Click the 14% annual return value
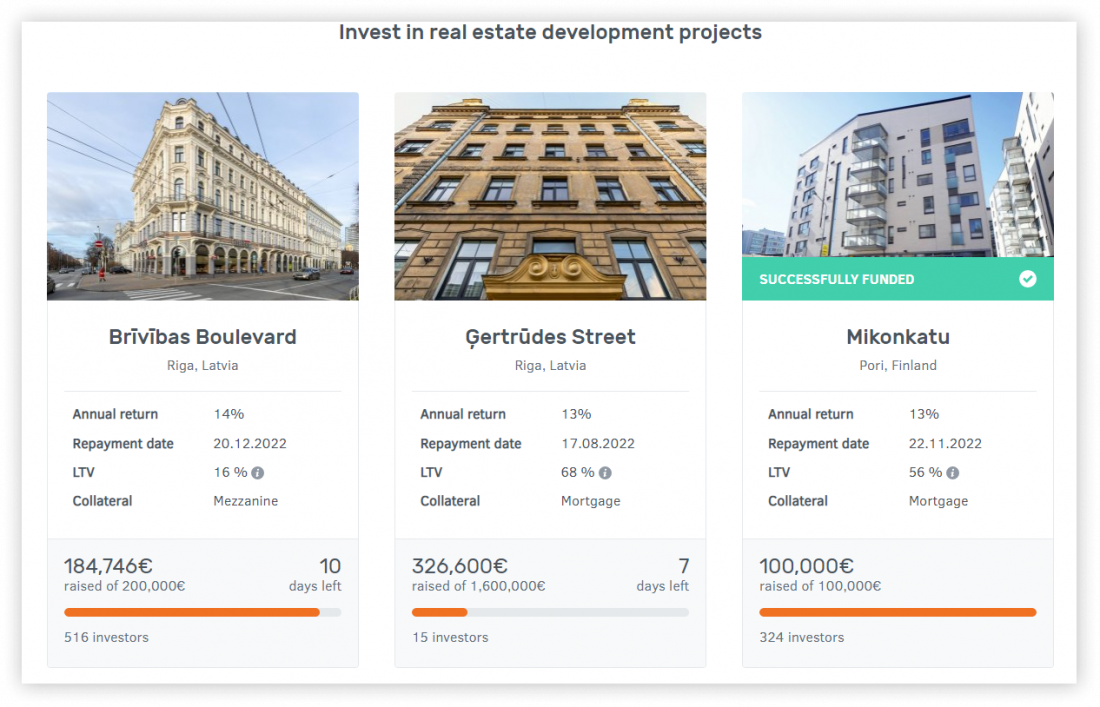 (x=229, y=415)
